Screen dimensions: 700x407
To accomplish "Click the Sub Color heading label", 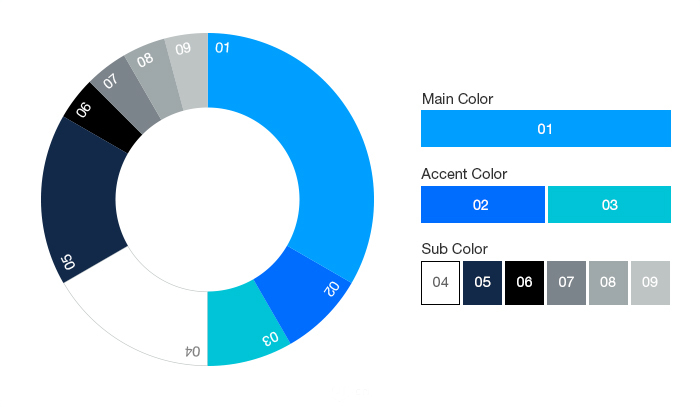I will pyautogui.click(x=454, y=248).
